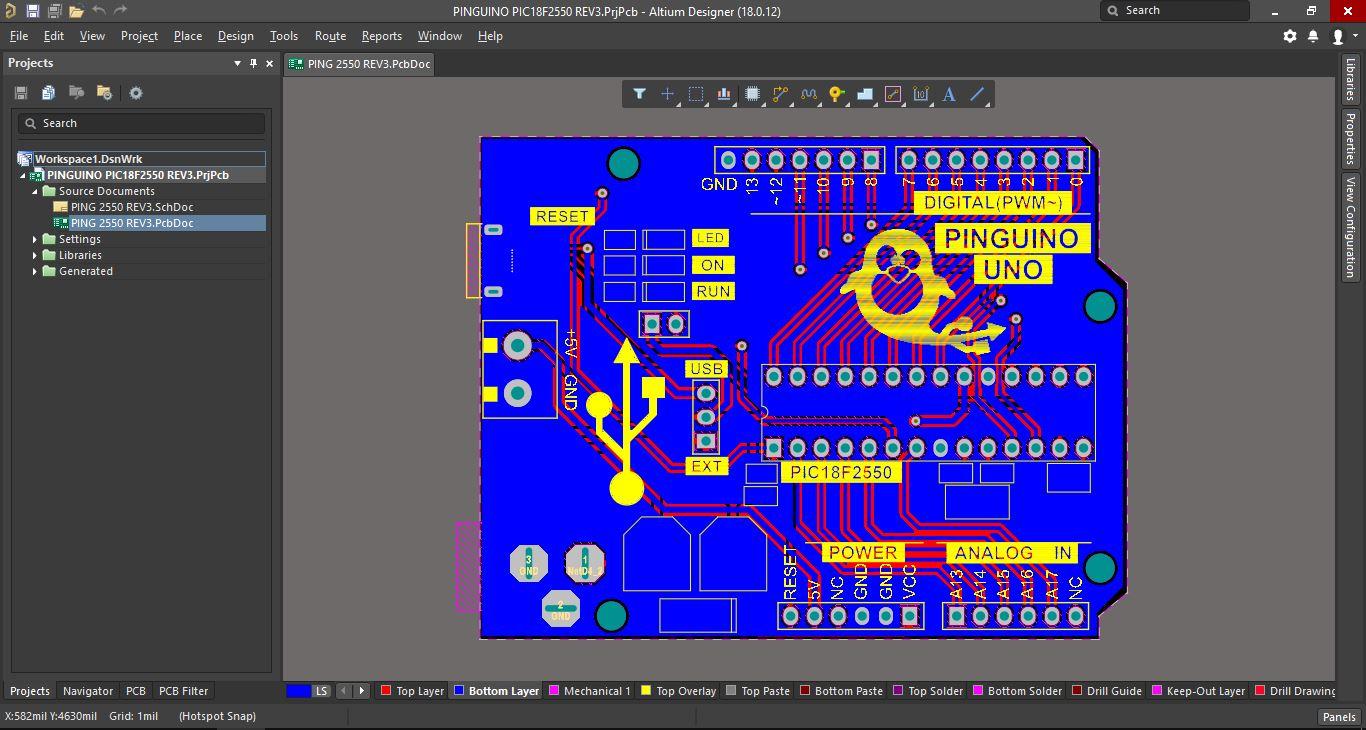1366x730 pixels.
Task: Open the Properties side panel
Action: coord(1350,139)
